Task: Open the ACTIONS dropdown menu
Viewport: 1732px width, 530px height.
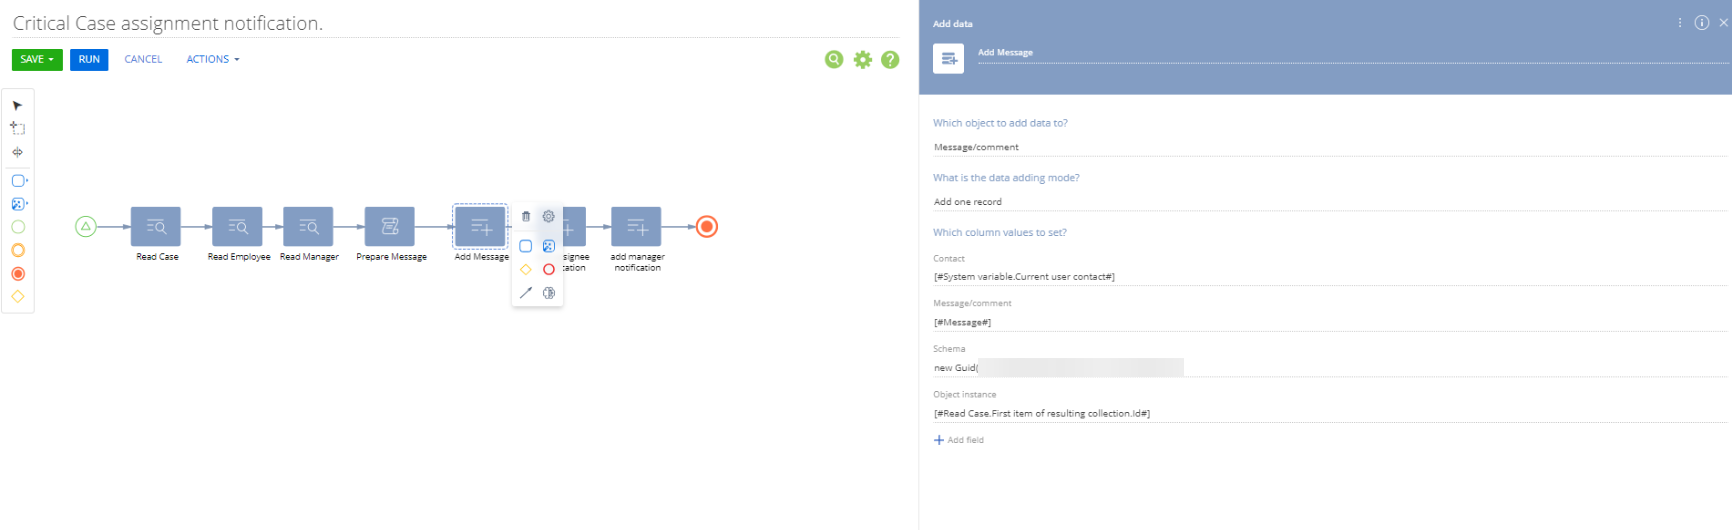Action: coord(213,60)
